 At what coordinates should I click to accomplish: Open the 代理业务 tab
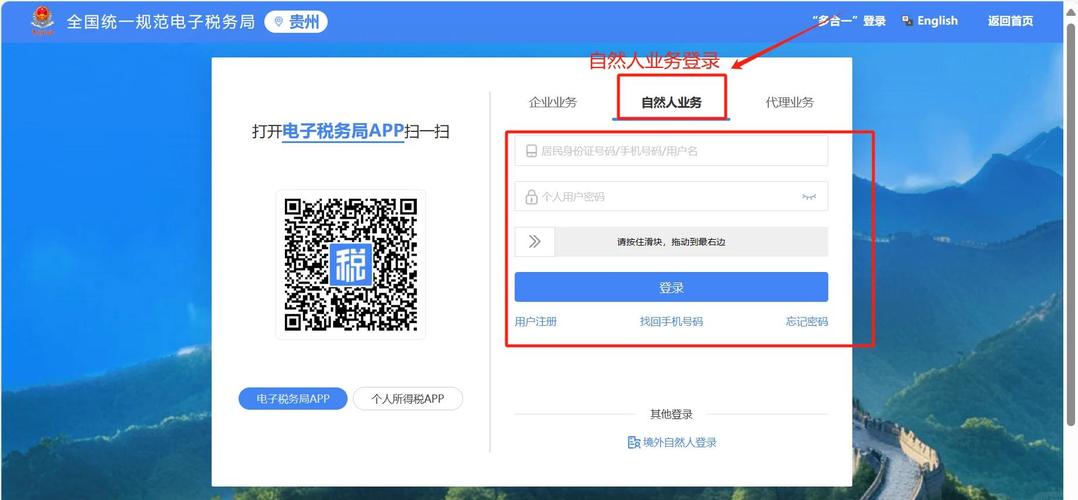pos(790,102)
